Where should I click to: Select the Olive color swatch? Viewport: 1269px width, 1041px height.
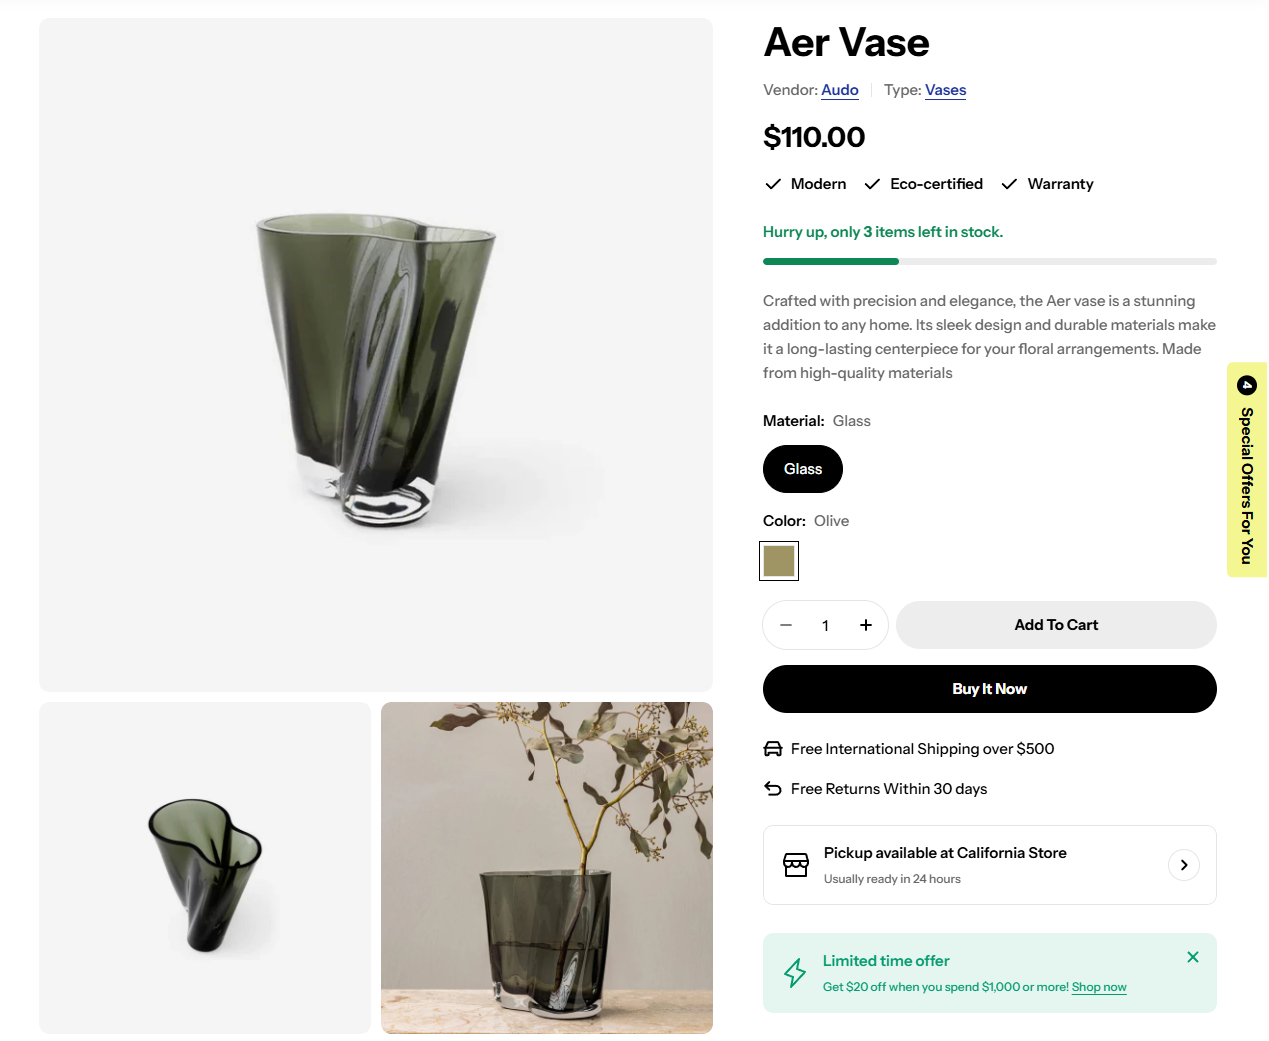click(779, 561)
